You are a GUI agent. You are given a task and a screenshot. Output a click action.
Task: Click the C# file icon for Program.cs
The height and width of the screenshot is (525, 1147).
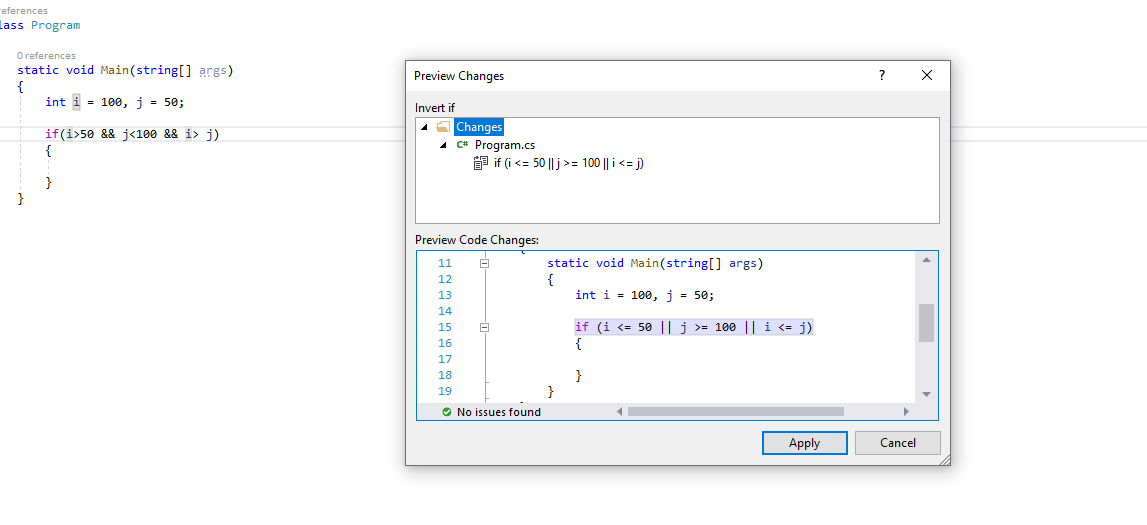point(462,145)
